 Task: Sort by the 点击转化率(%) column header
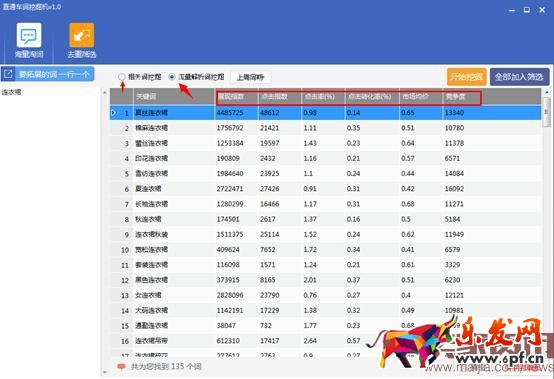point(372,96)
